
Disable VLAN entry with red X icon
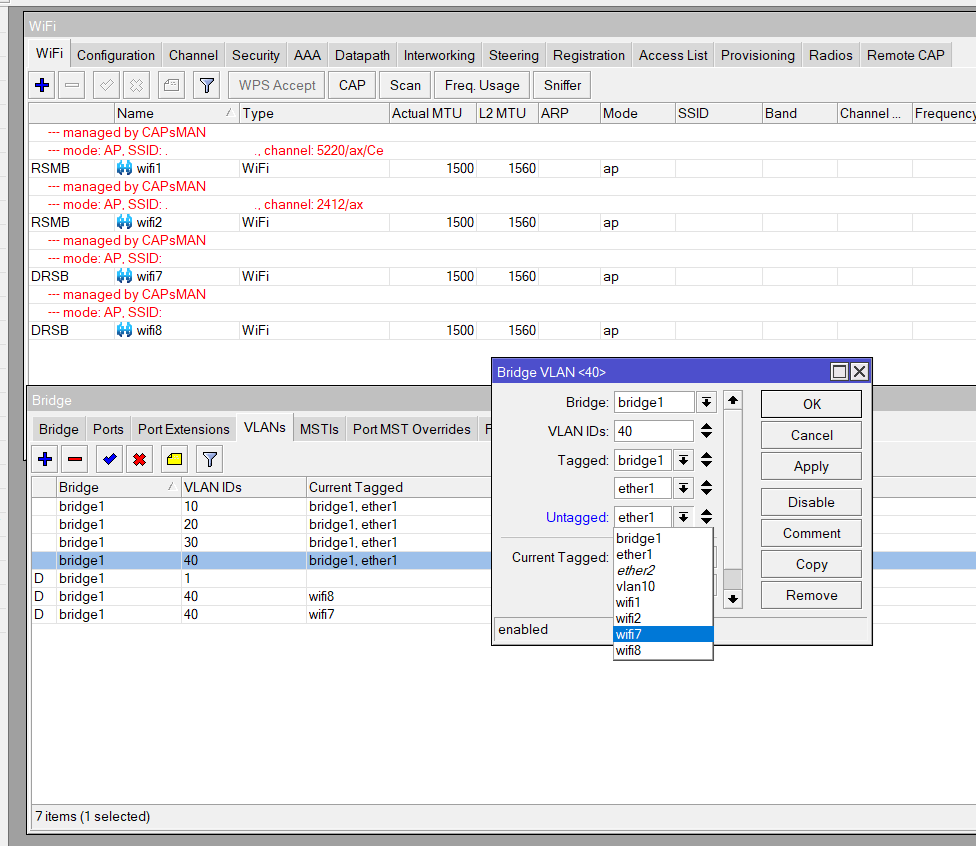140,459
